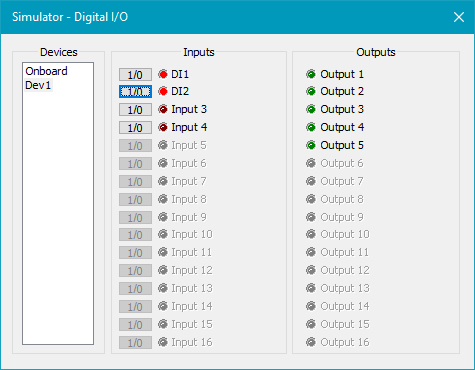This screenshot has width=475, height=370.
Task: Click the gray LED for Output 12
Action: [311, 270]
